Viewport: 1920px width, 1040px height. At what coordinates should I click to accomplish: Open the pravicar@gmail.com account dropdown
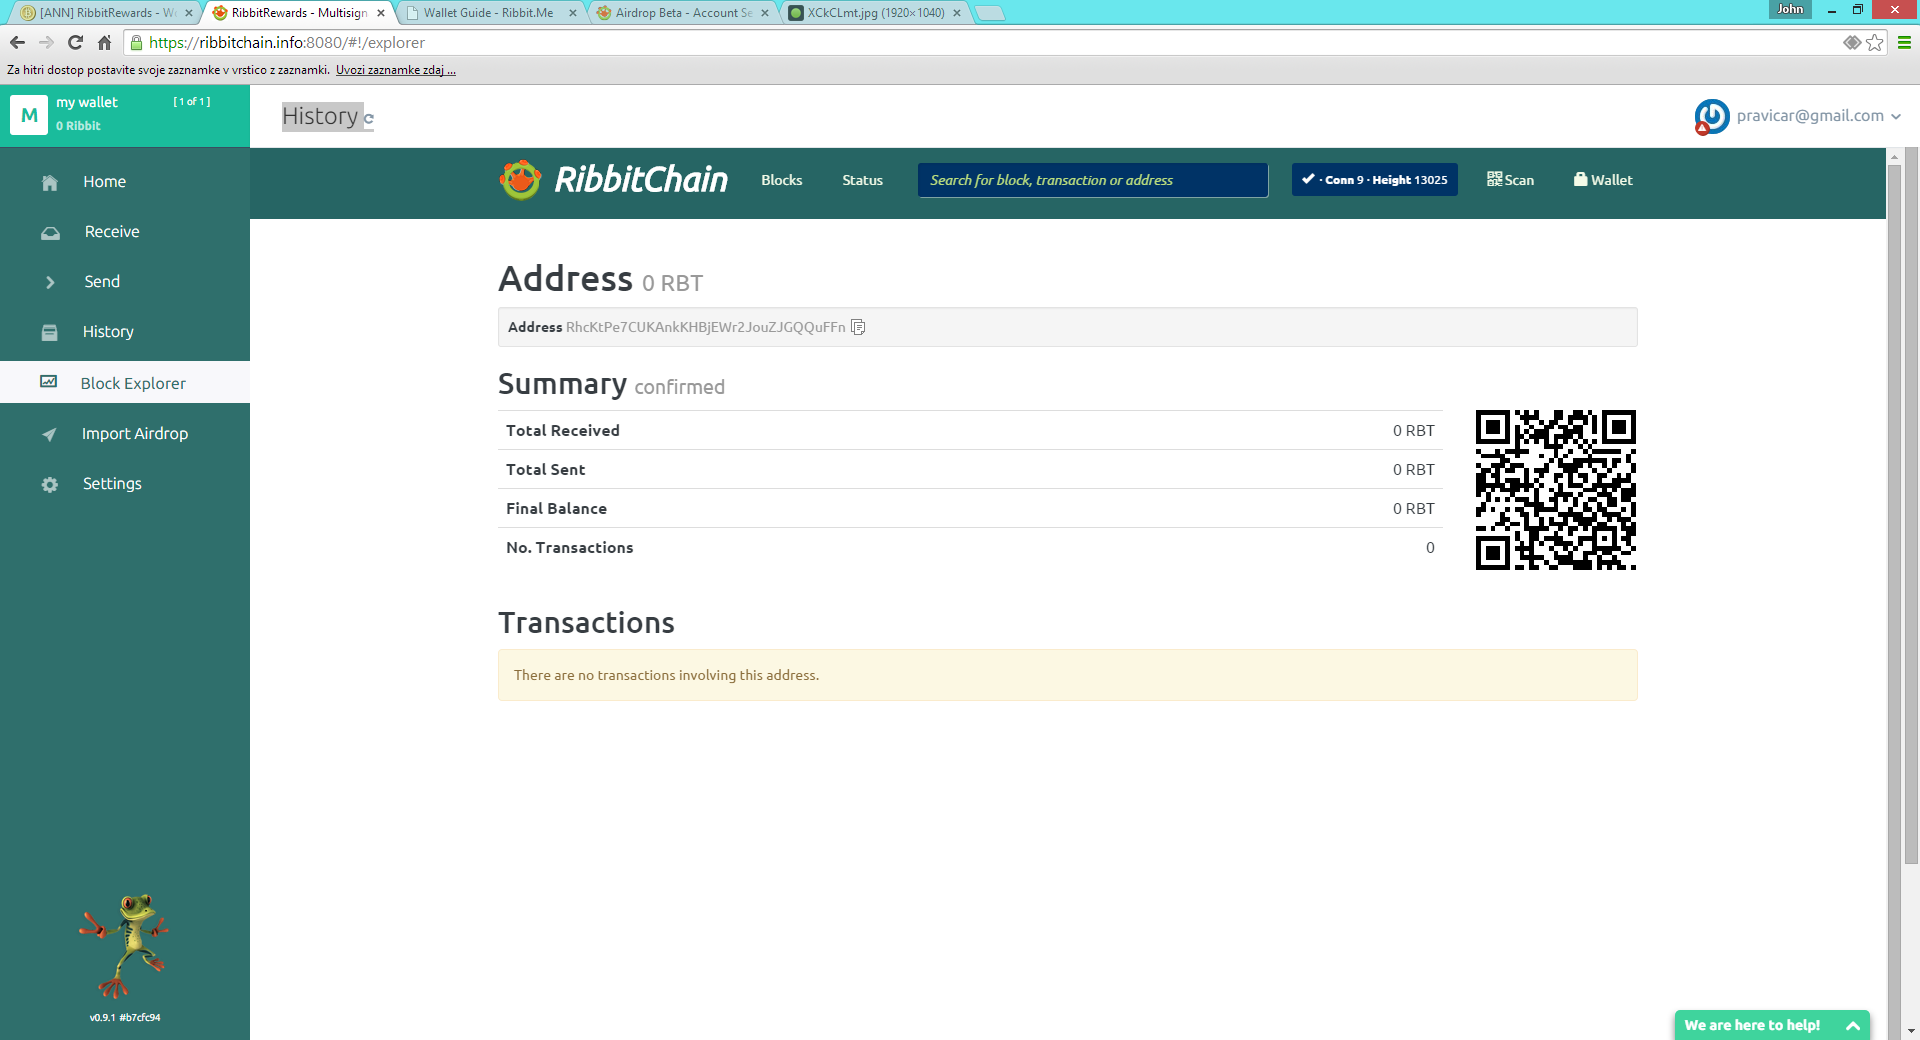(1818, 116)
